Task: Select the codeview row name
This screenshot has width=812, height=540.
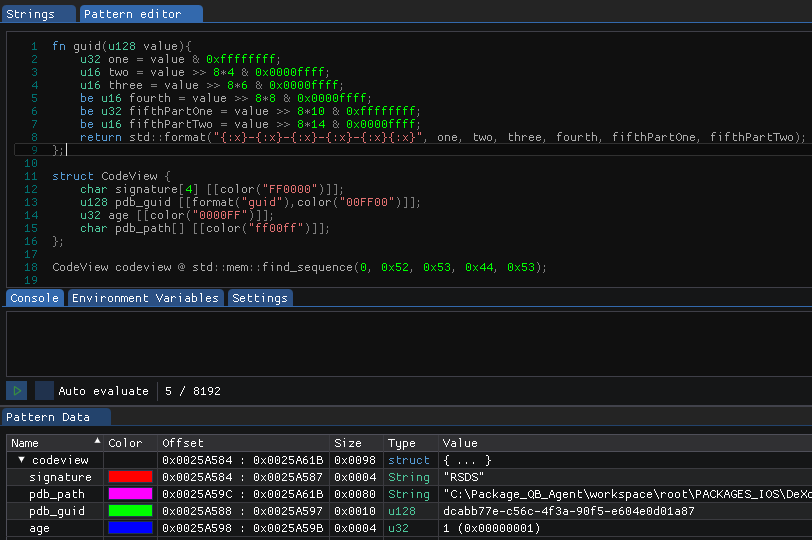Action: click(60, 460)
